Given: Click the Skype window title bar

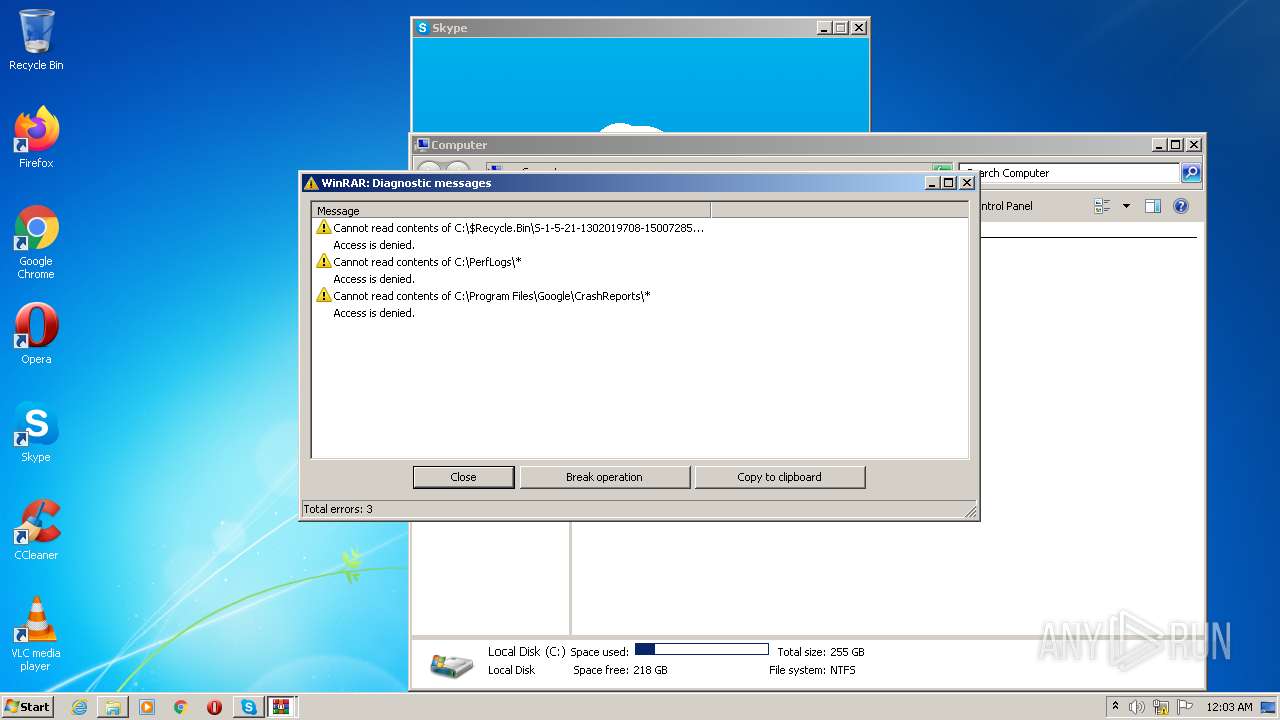Looking at the screenshot, I should pos(640,28).
